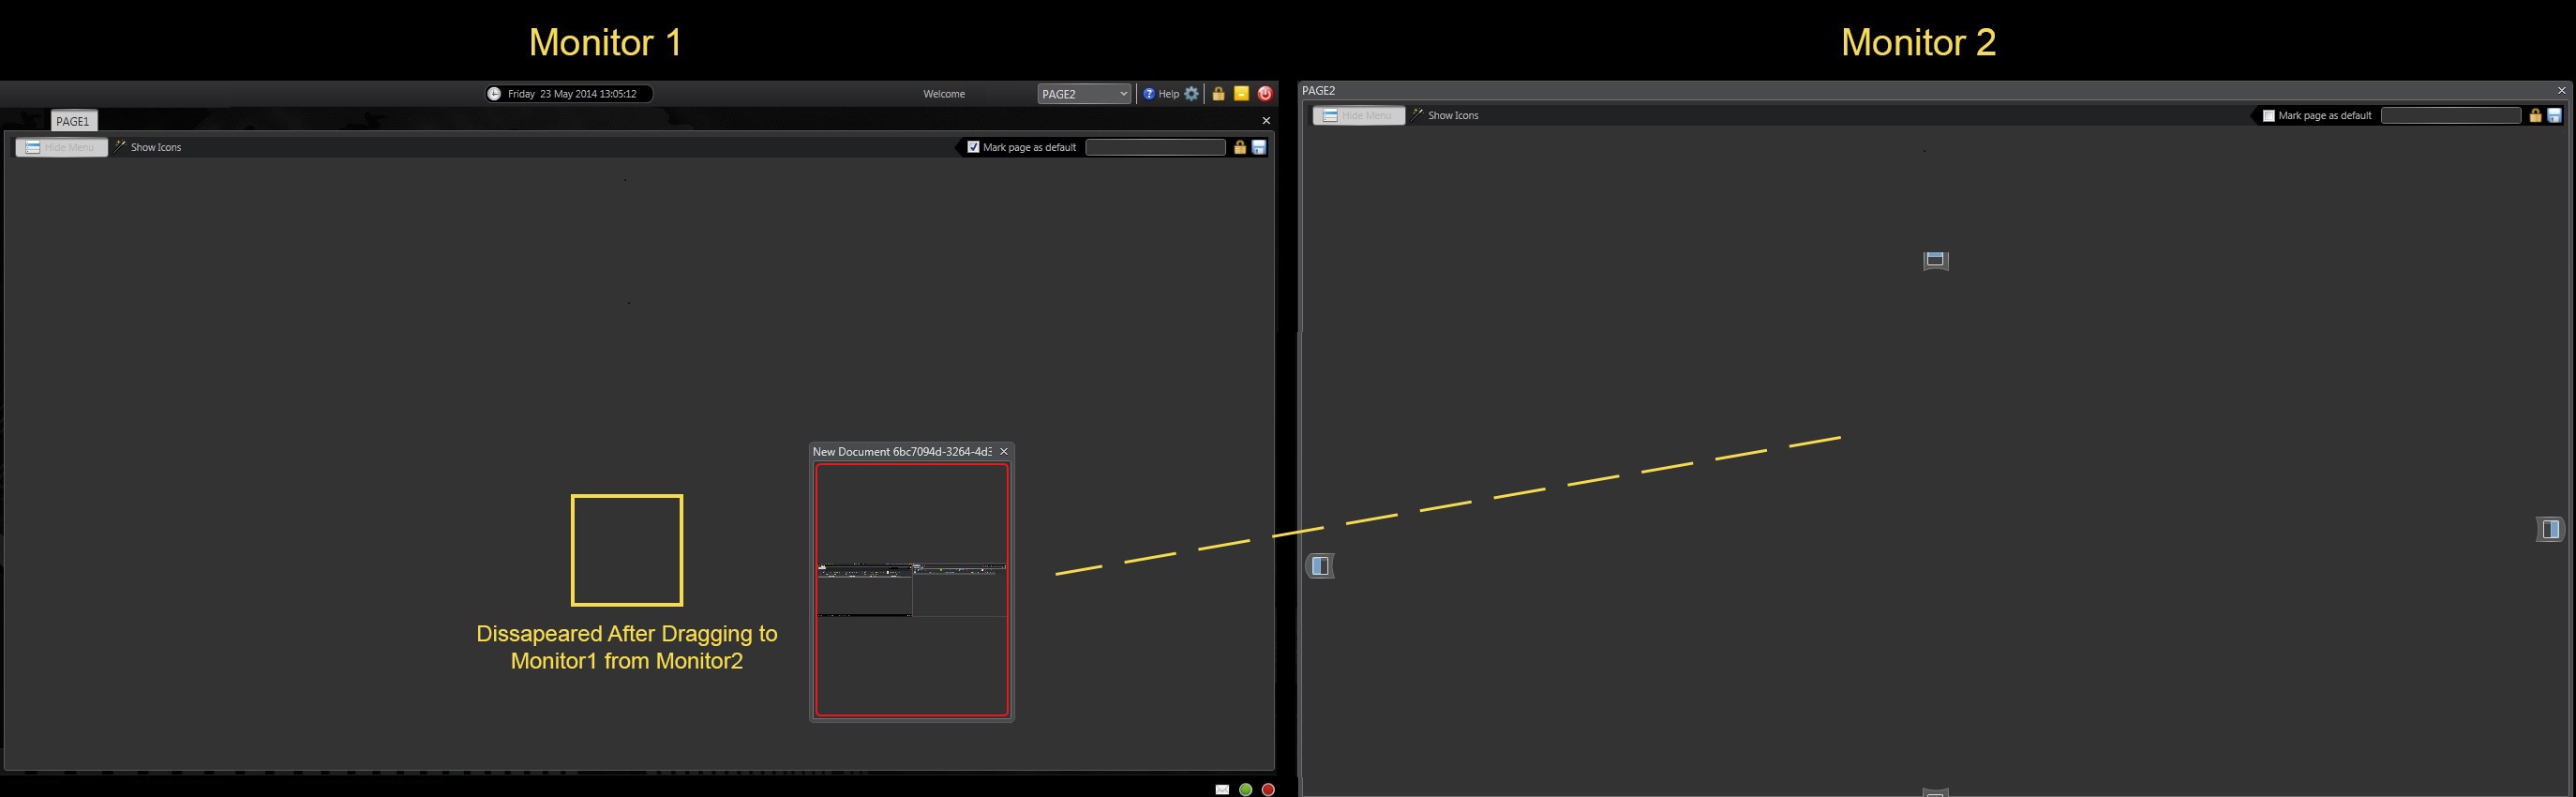
Task: Click the right docking indicator in PAGE2
Action: (2551, 529)
